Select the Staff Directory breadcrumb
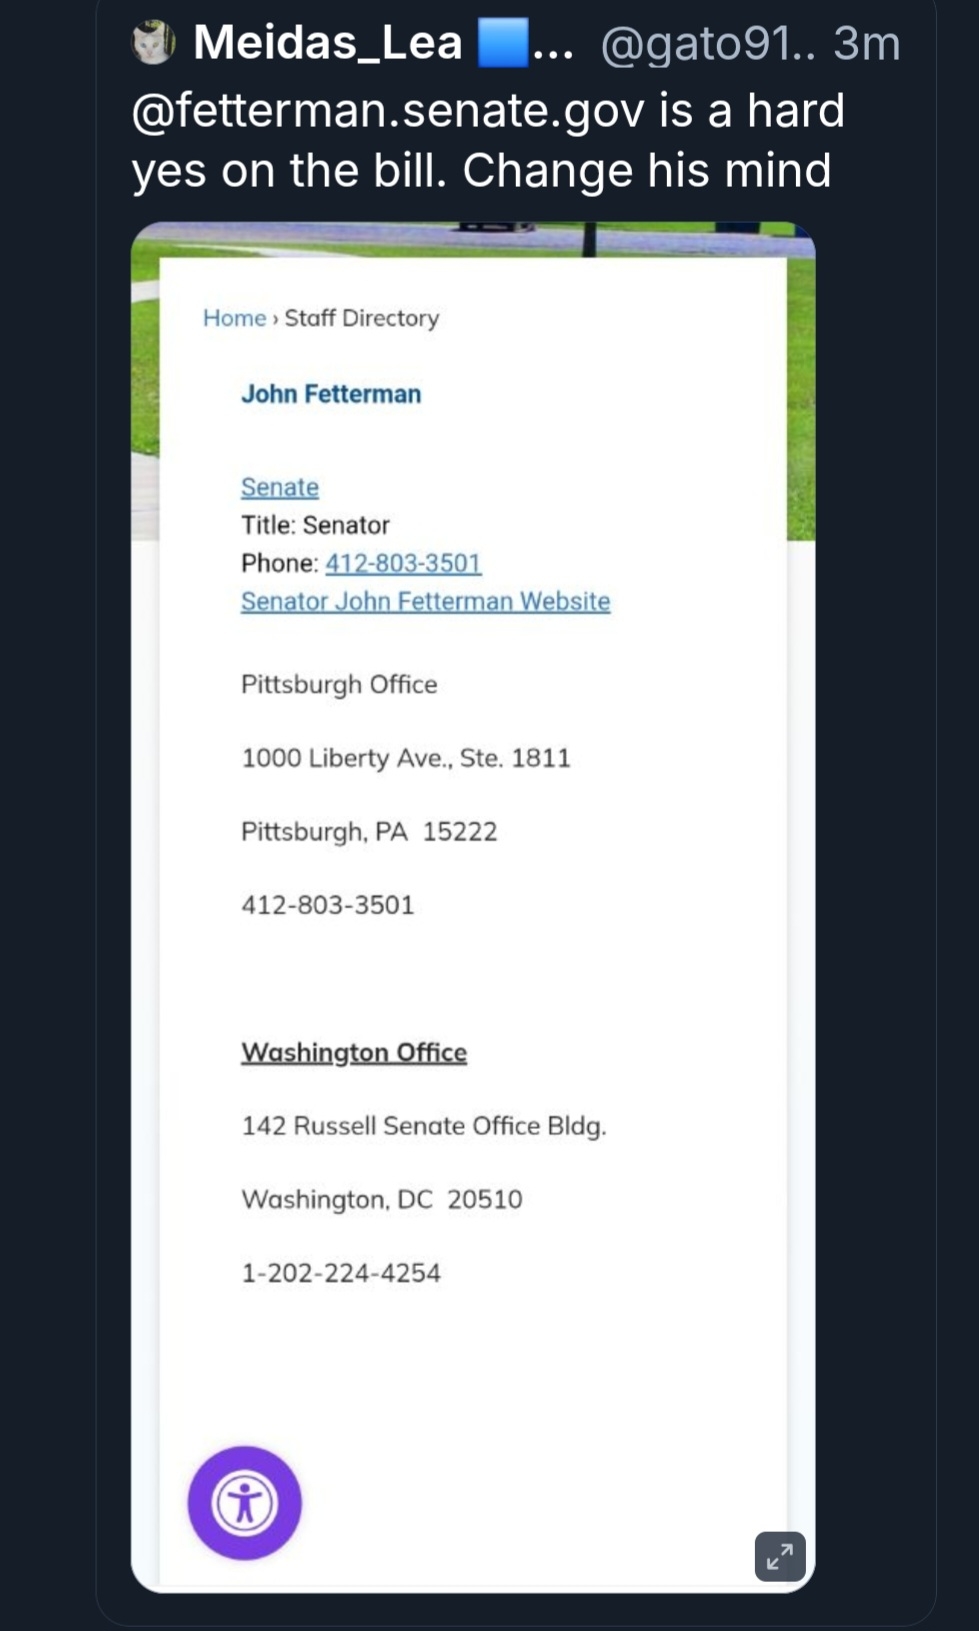 (362, 318)
